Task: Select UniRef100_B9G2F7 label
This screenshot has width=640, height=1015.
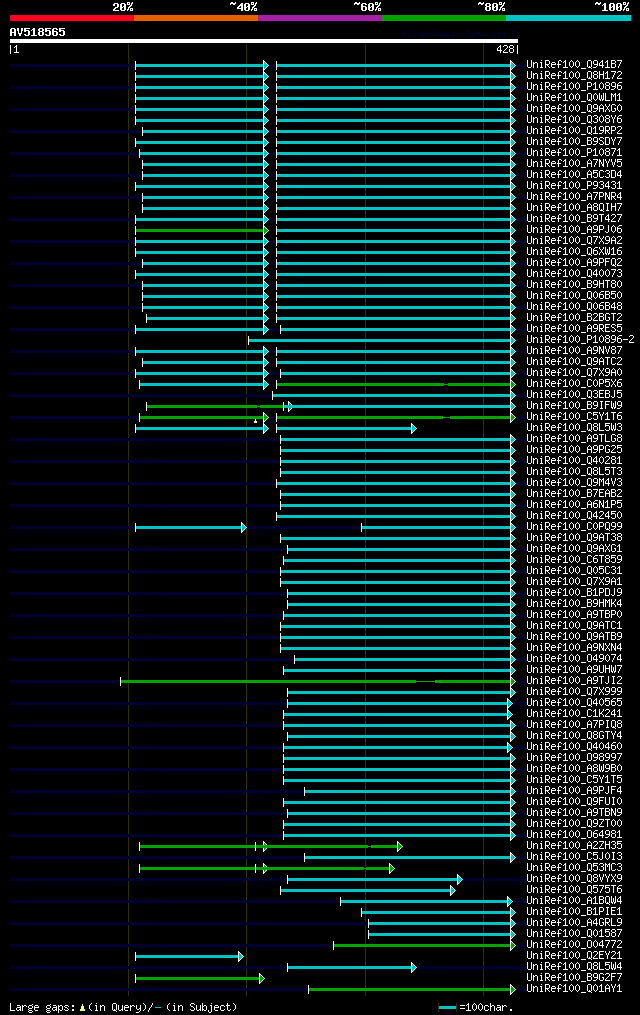Action: click(x=574, y=978)
